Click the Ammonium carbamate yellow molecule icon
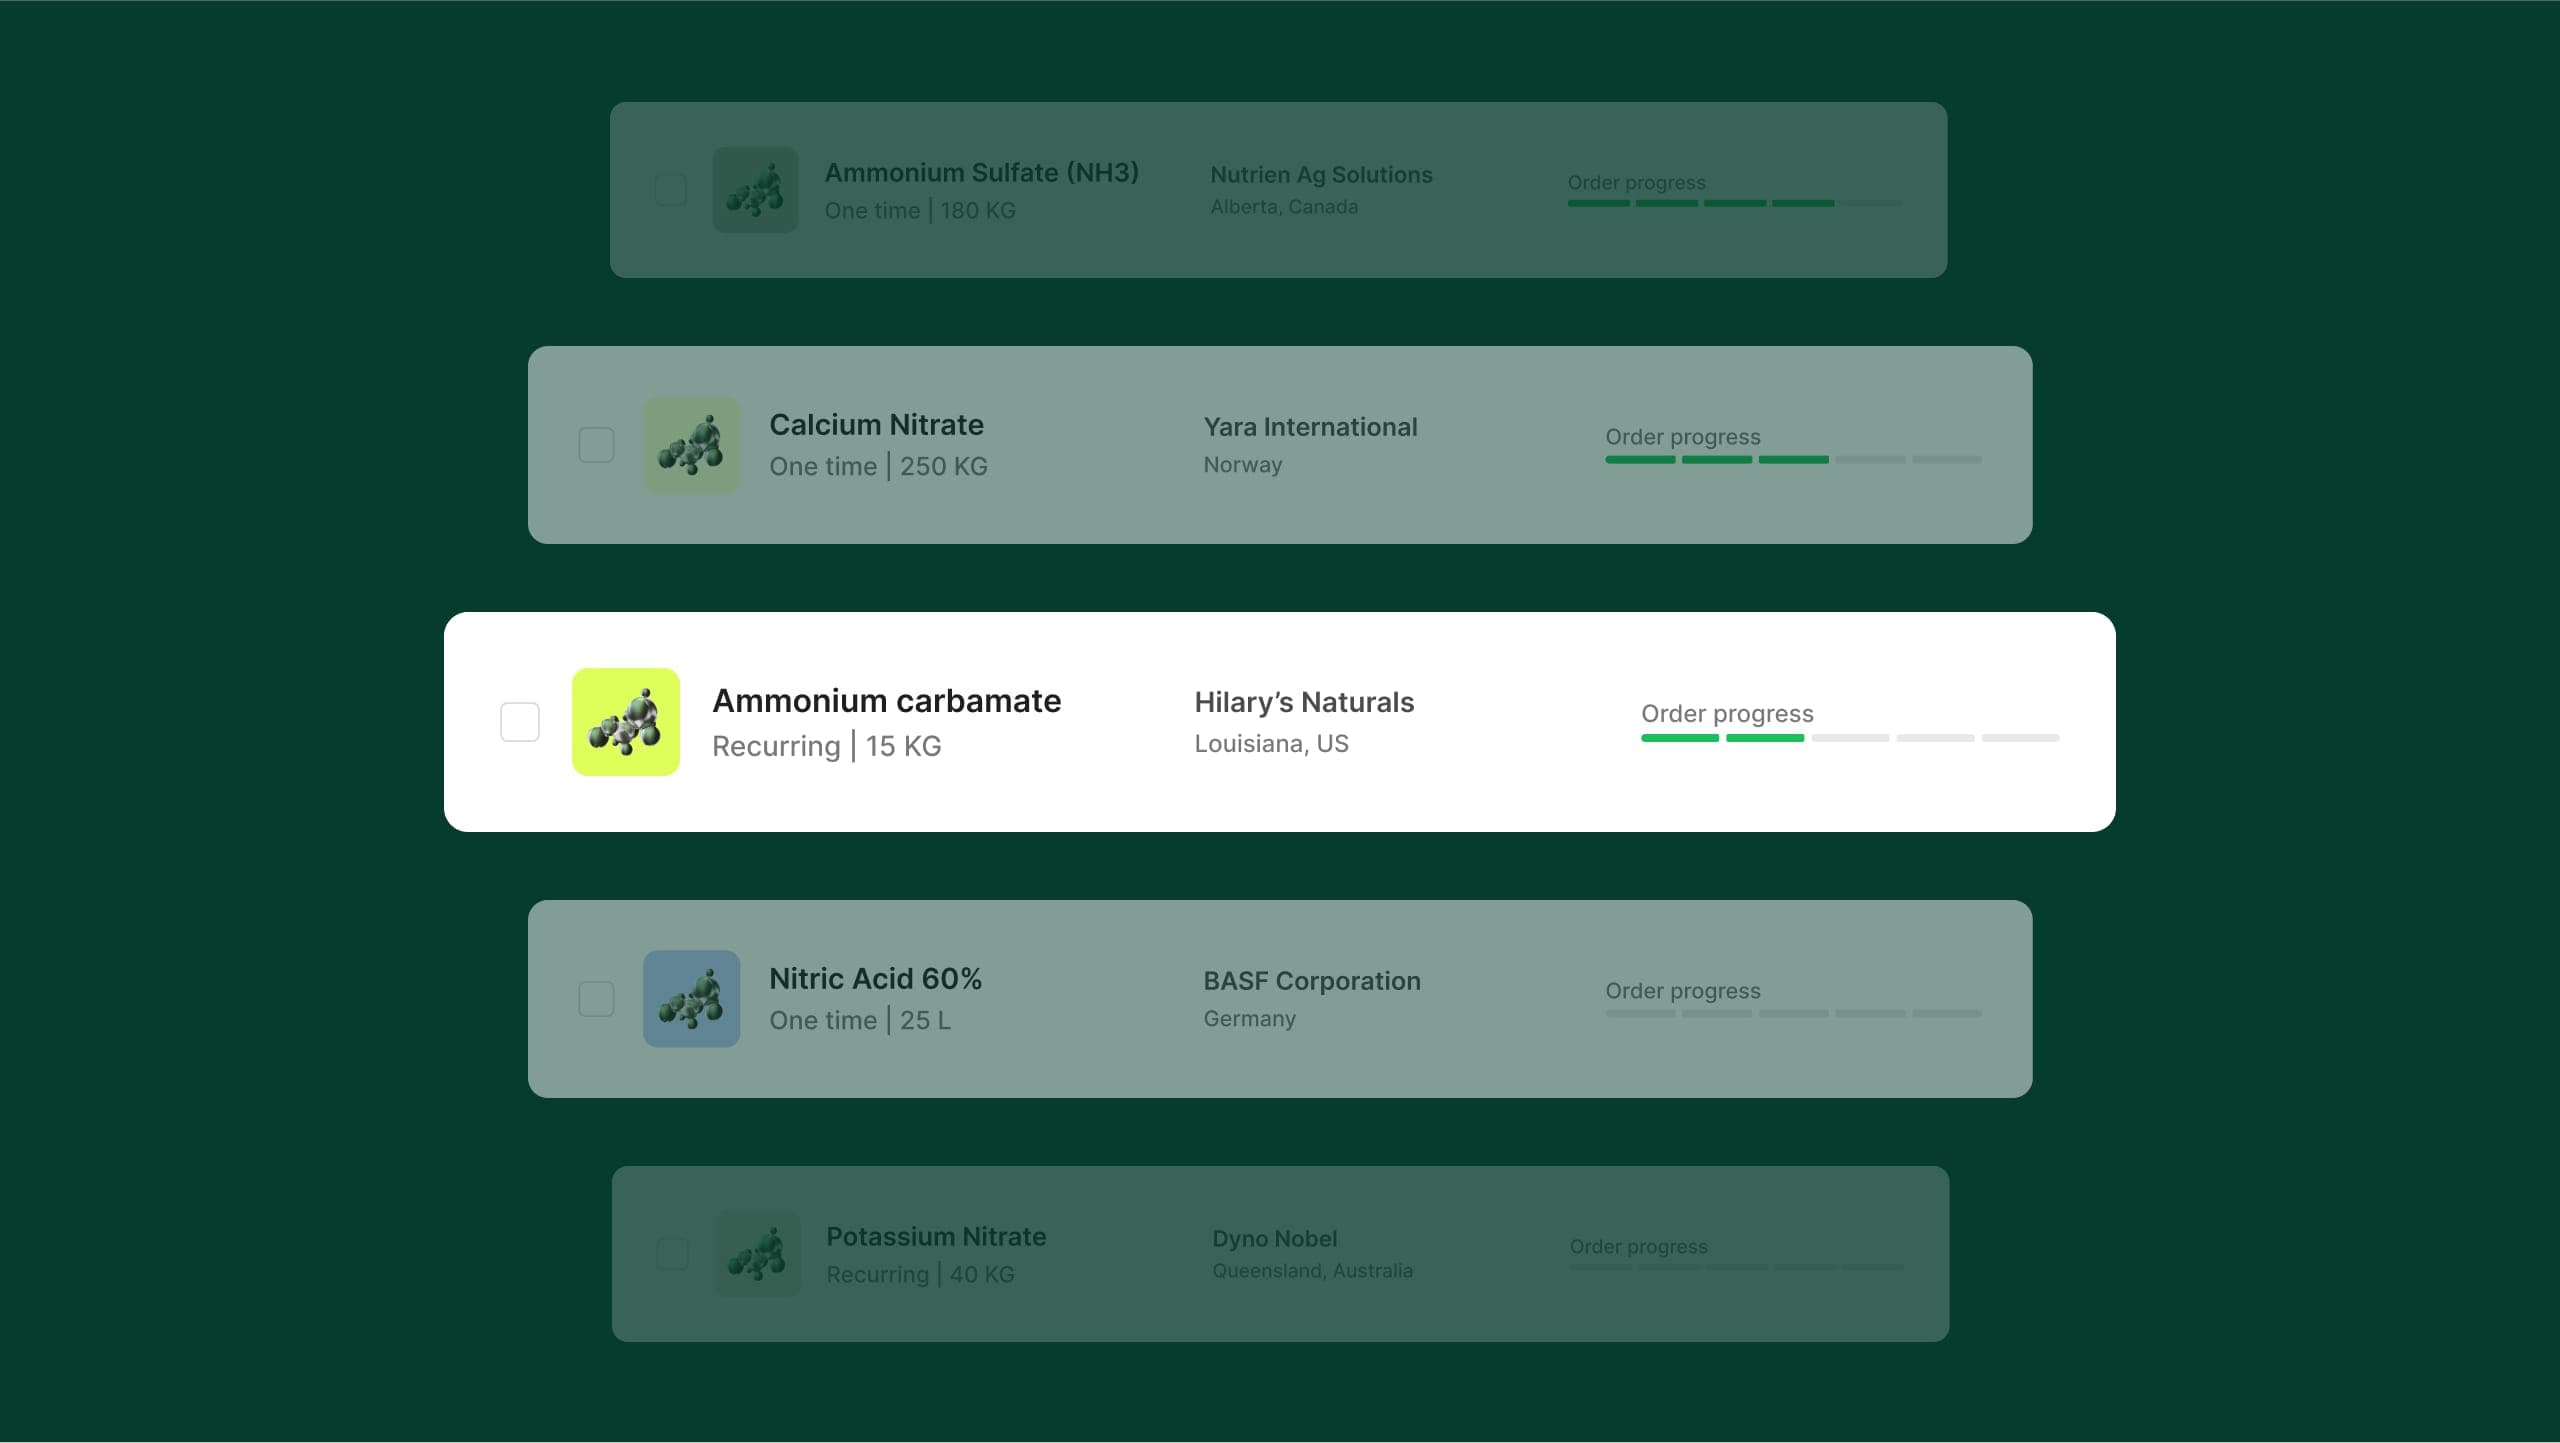The height and width of the screenshot is (1443, 2560). tap(626, 722)
